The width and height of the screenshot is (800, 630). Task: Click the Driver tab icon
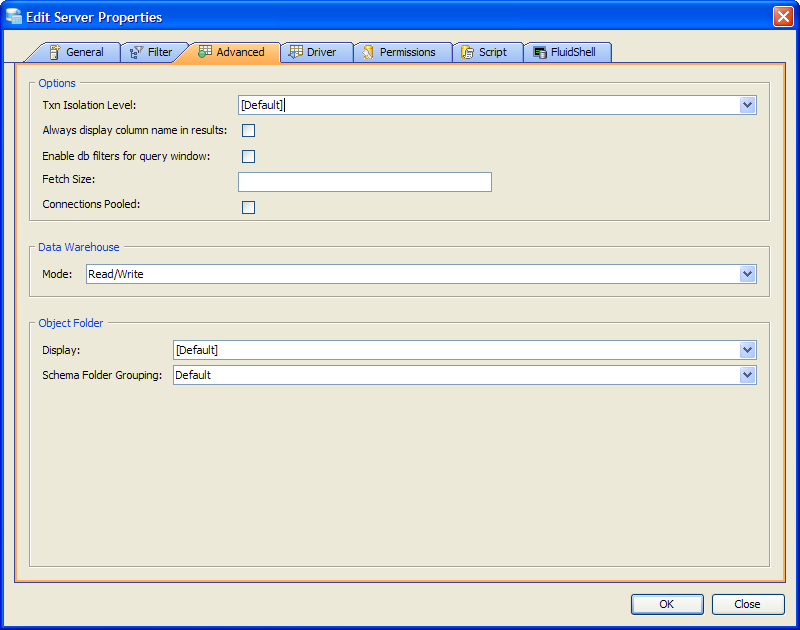coord(295,52)
